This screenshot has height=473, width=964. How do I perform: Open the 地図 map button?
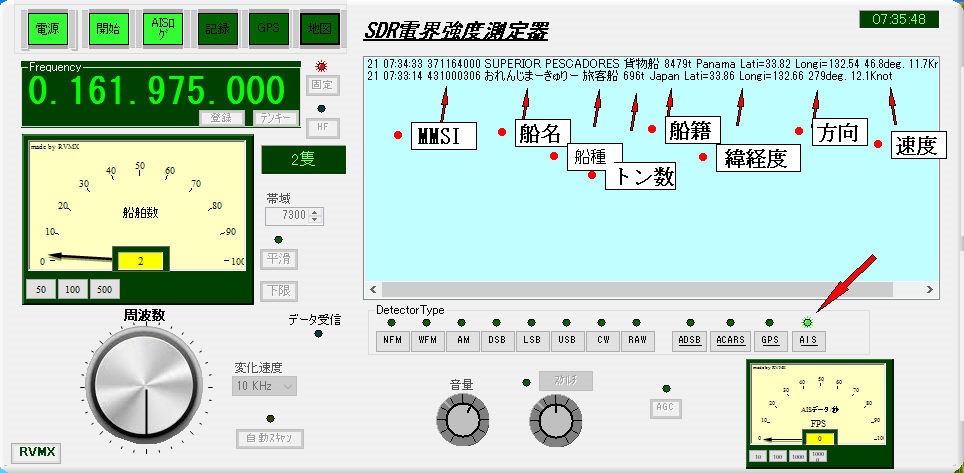pos(320,29)
